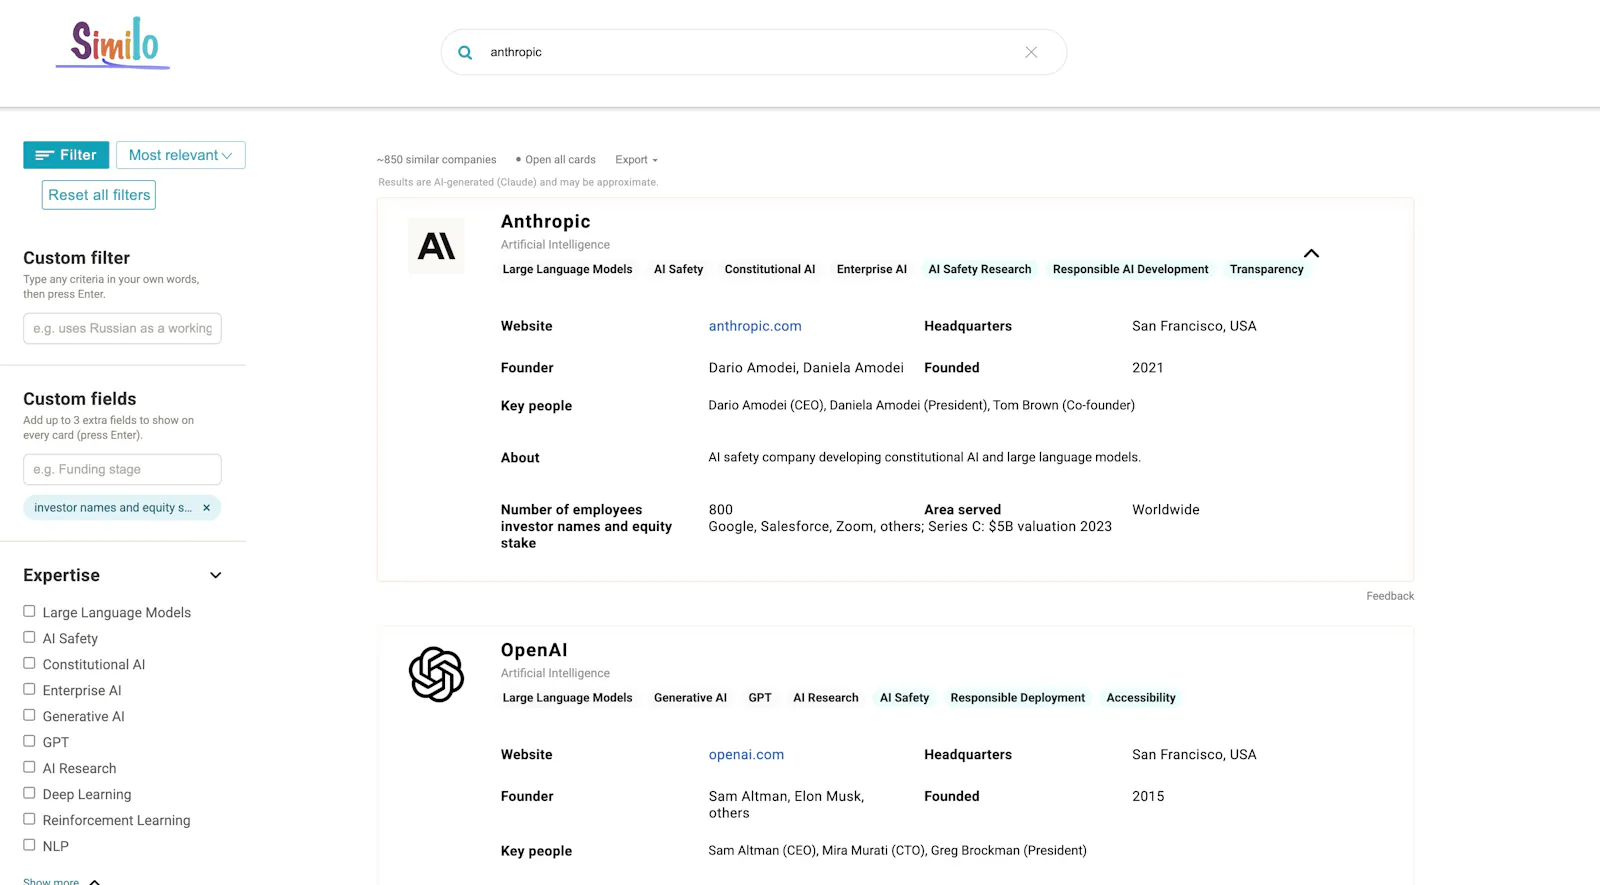Check the Enterprise AI filter checkbox
Image resolution: width=1600 pixels, height=885 pixels.
pyautogui.click(x=29, y=689)
